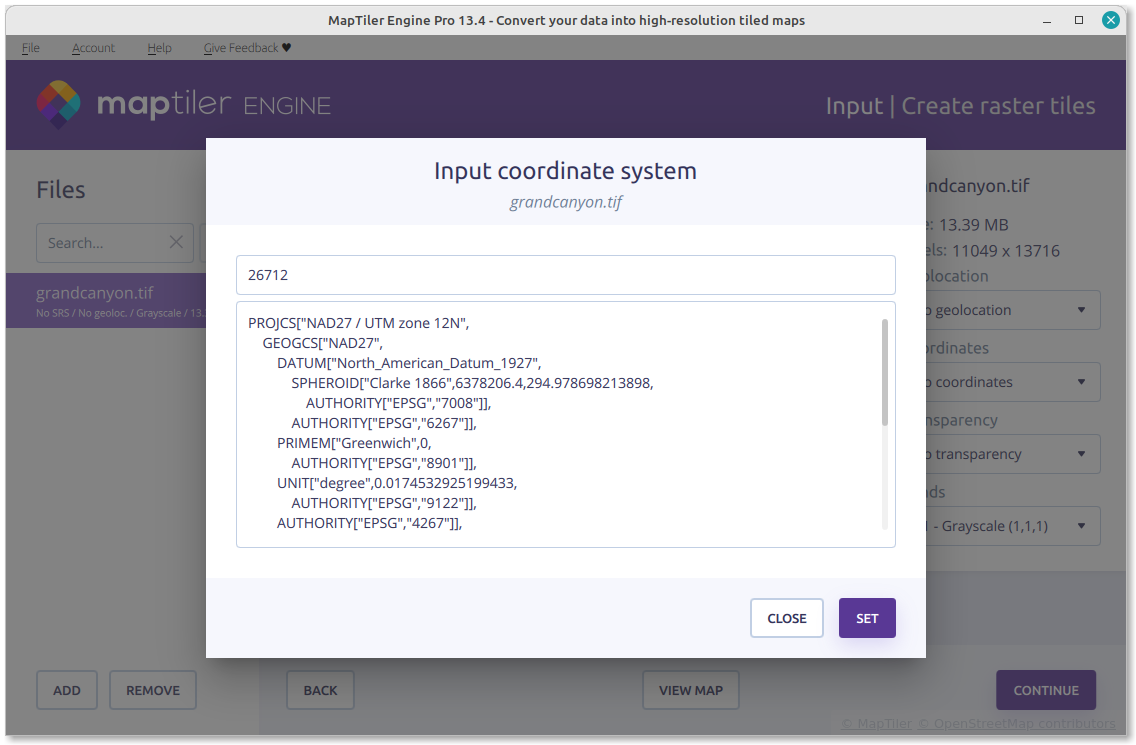Click the CONTINUE button

(1045, 690)
